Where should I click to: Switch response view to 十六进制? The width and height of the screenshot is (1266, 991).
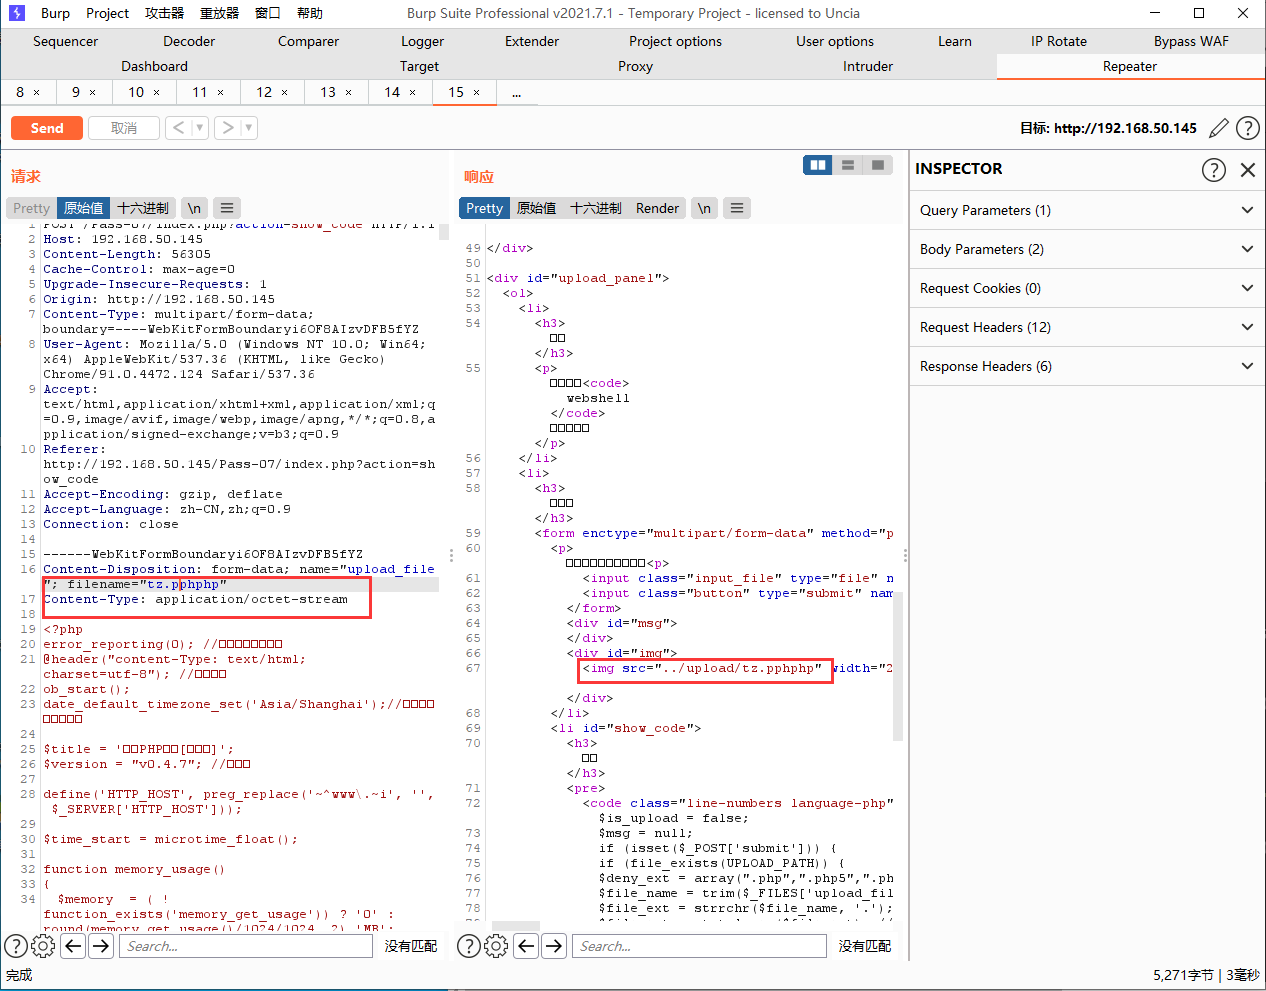tap(596, 208)
